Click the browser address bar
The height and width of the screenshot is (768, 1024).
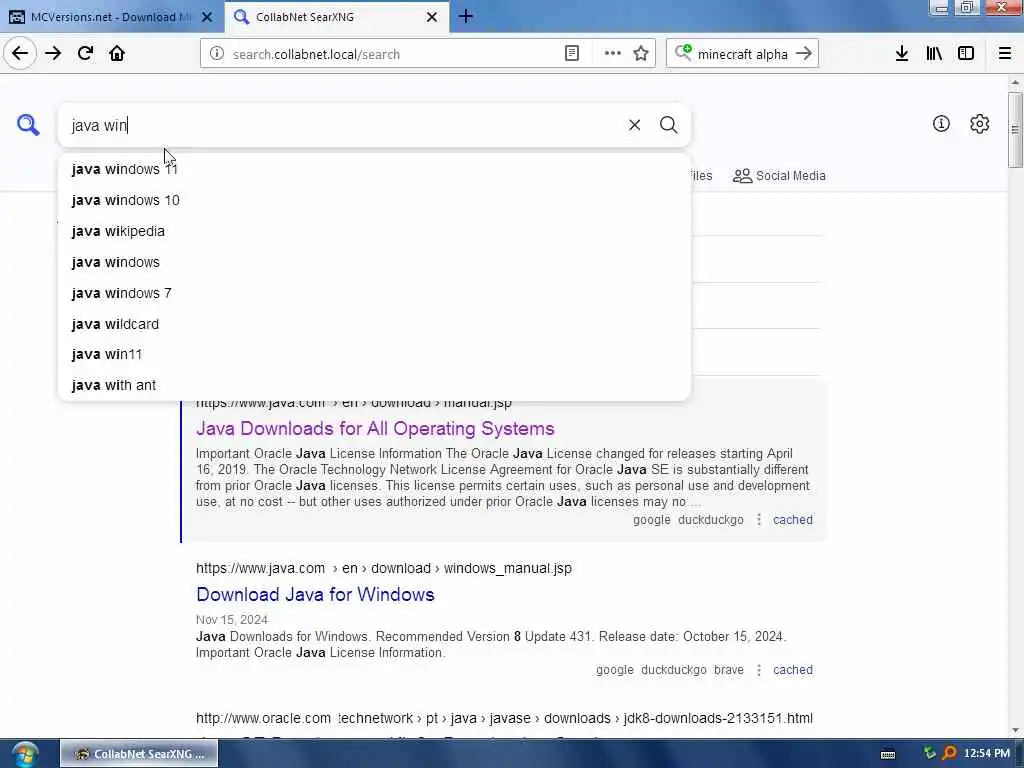392,54
